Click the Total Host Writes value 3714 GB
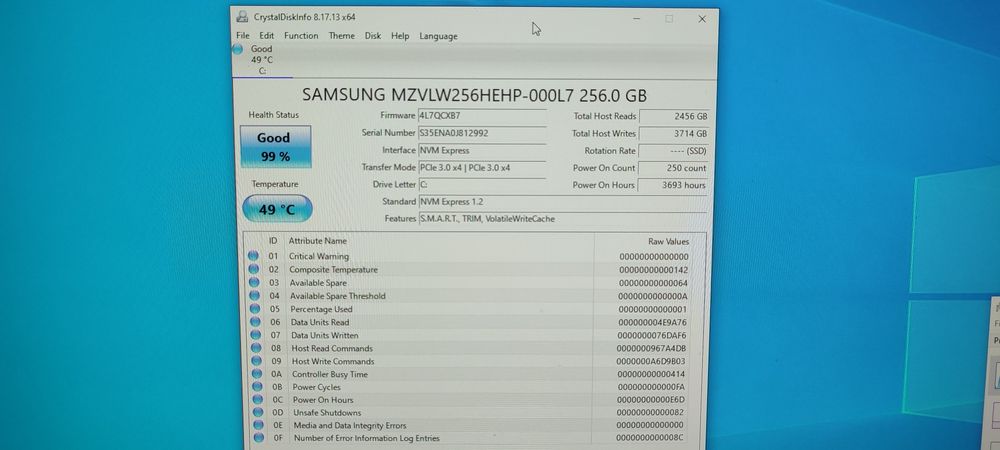1000x450 pixels. point(674,134)
